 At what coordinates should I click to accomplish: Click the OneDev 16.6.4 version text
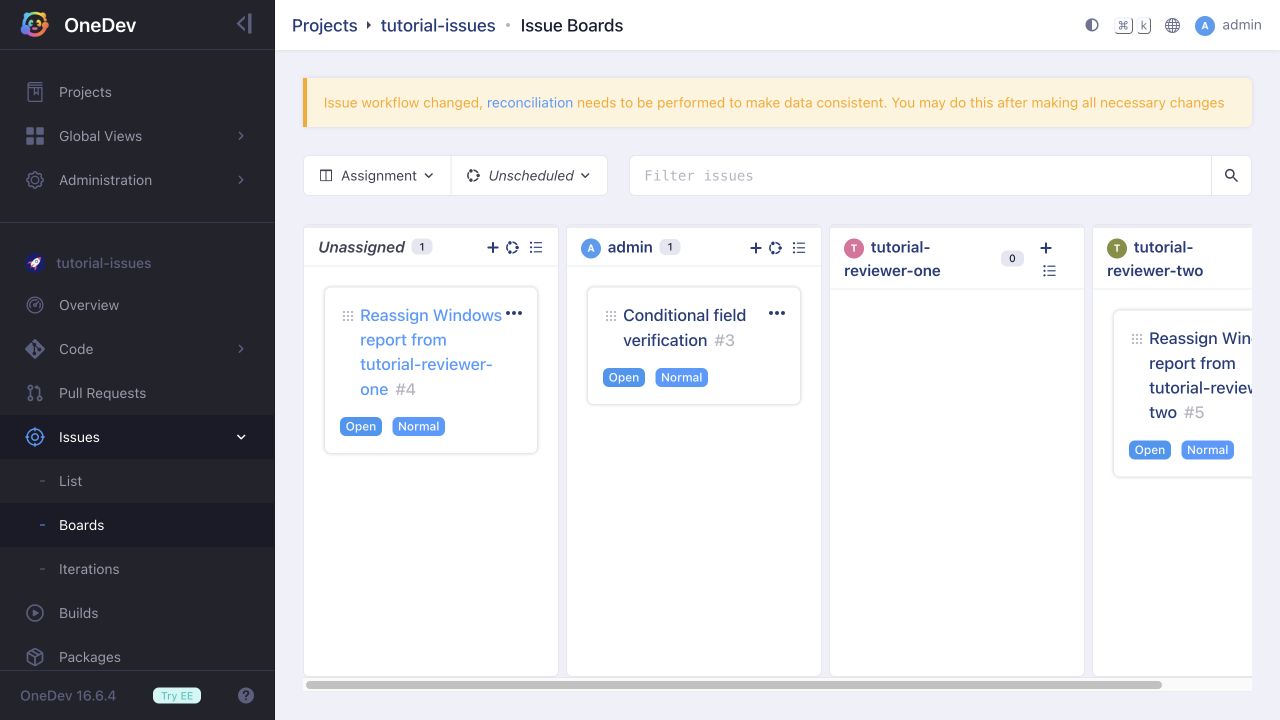(68, 696)
